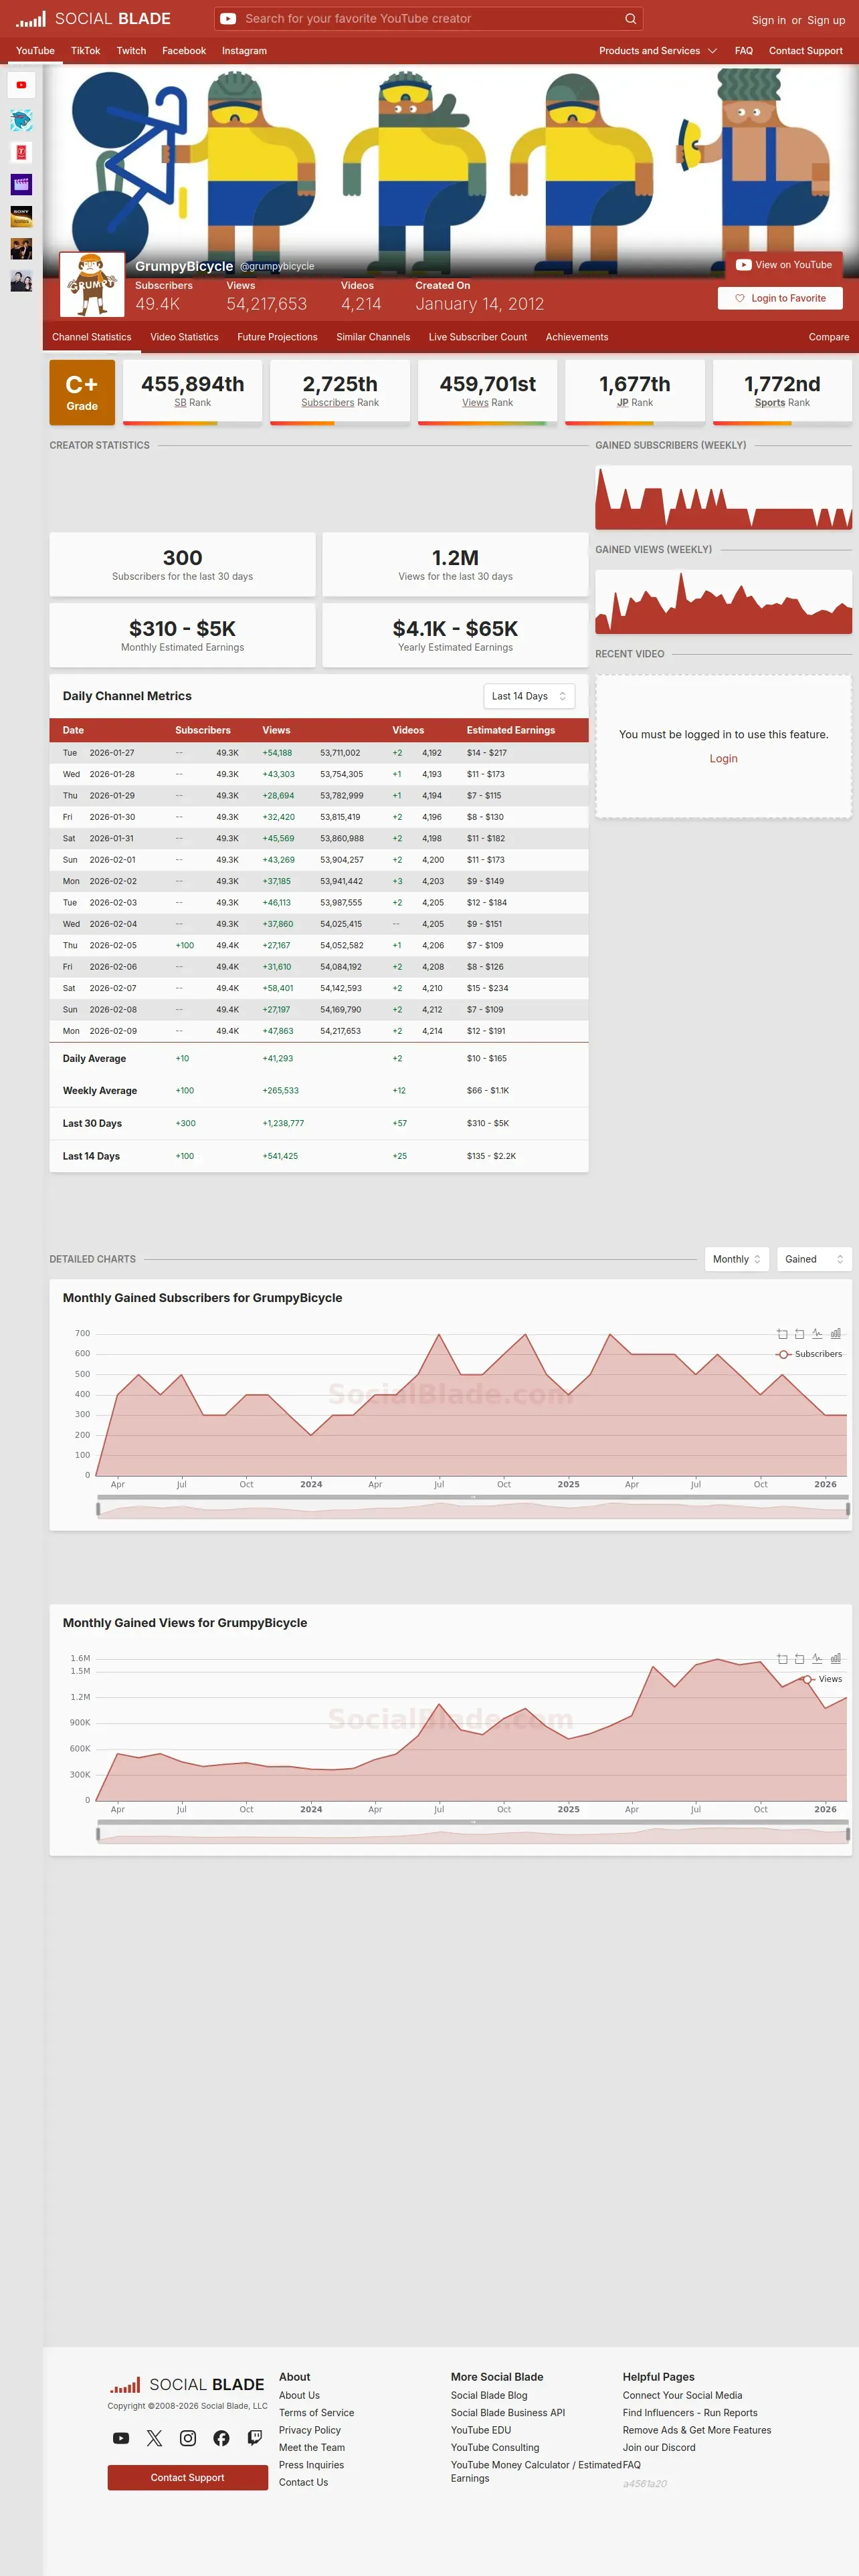Click the C+ Grade badge
Viewport: 859px width, 2576px height.
tap(82, 392)
